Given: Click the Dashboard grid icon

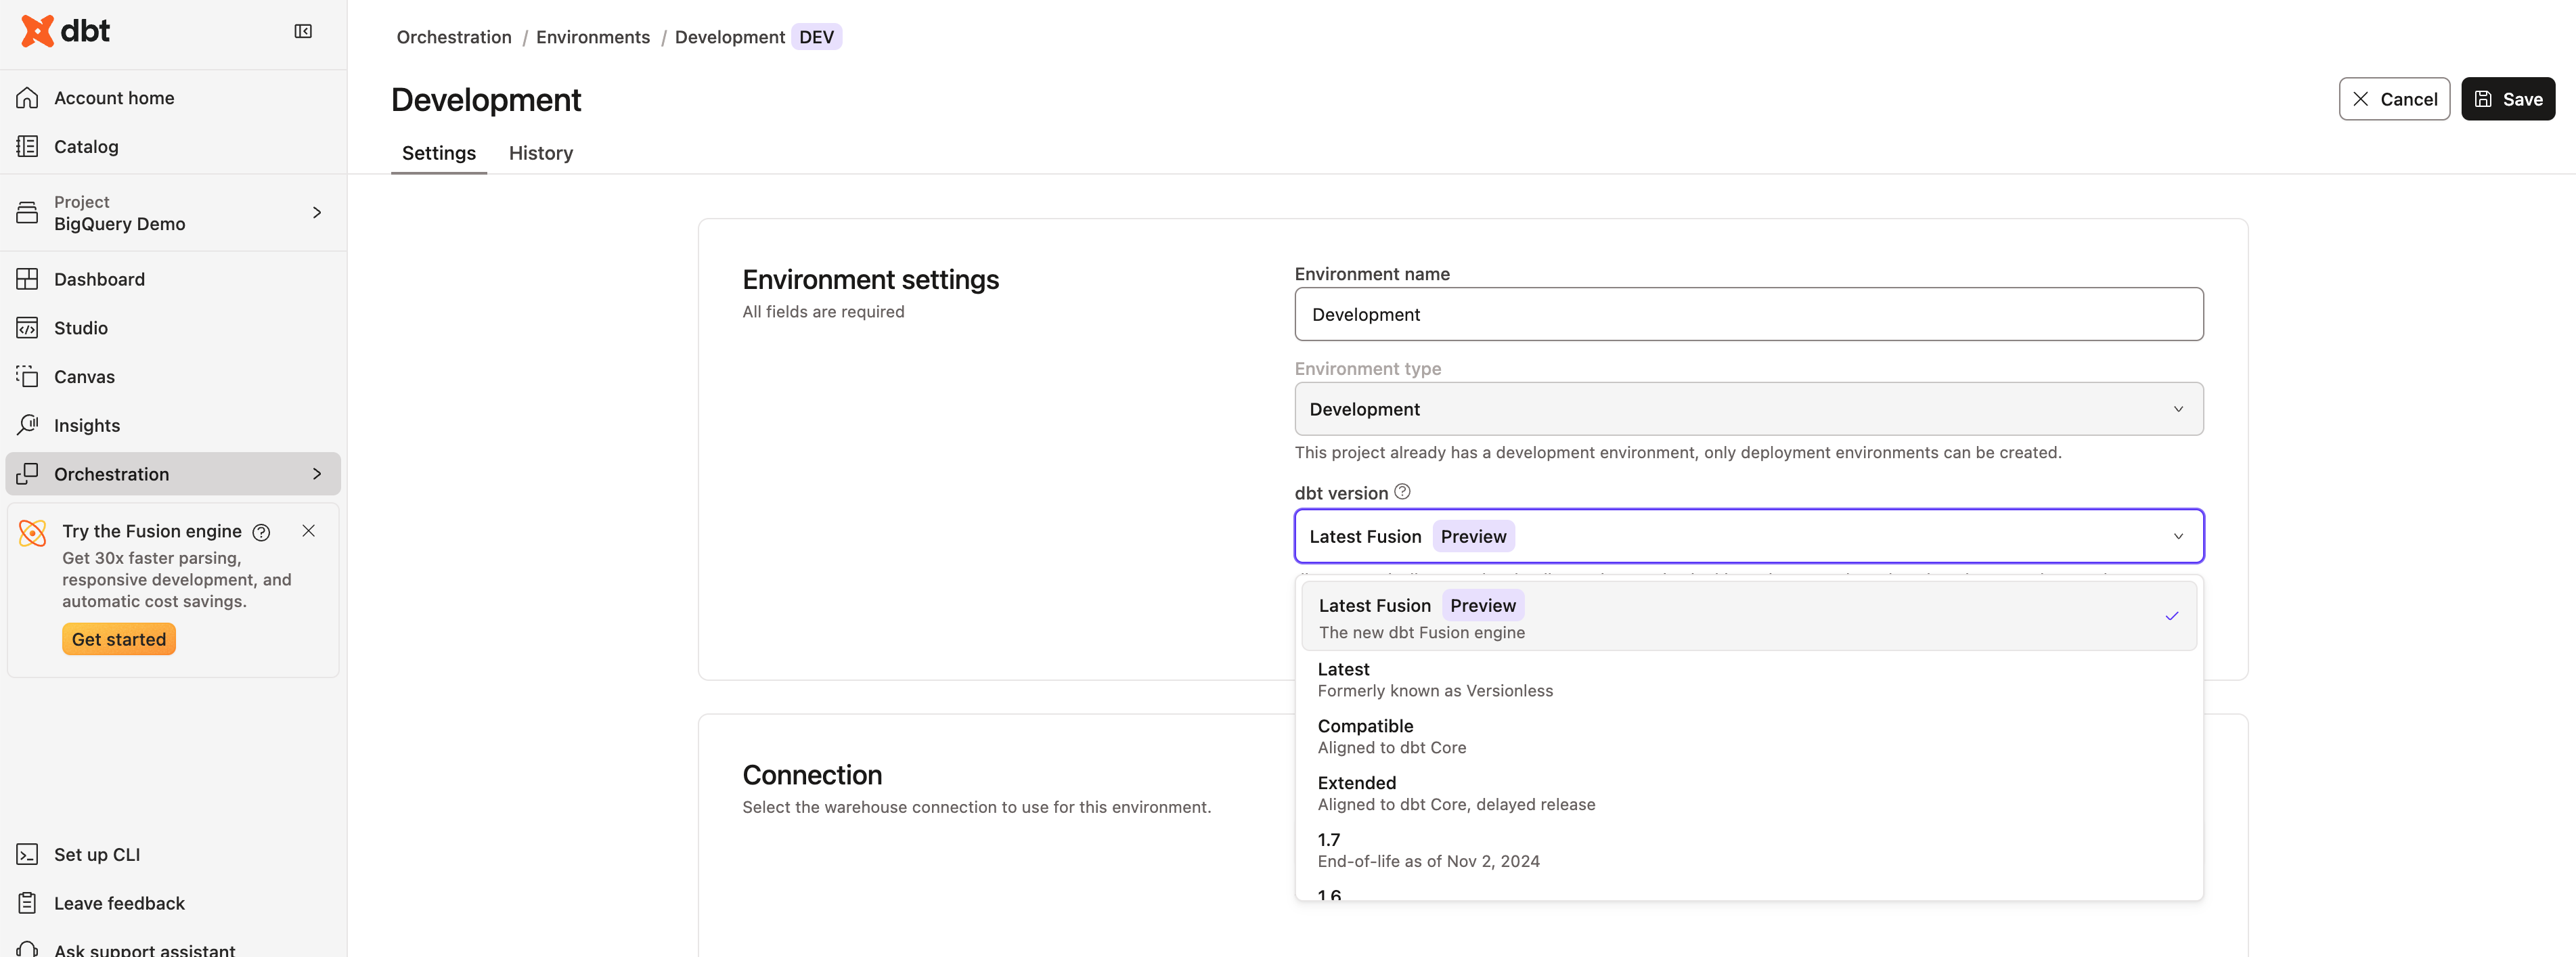Looking at the screenshot, I should click(x=28, y=279).
